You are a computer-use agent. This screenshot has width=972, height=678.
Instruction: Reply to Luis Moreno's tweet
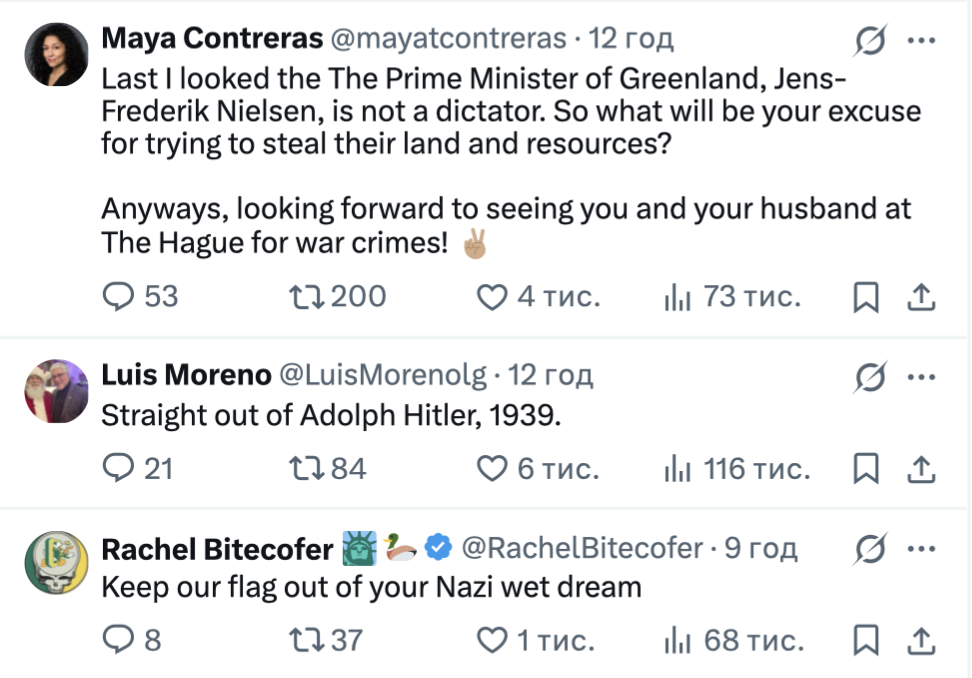119,468
